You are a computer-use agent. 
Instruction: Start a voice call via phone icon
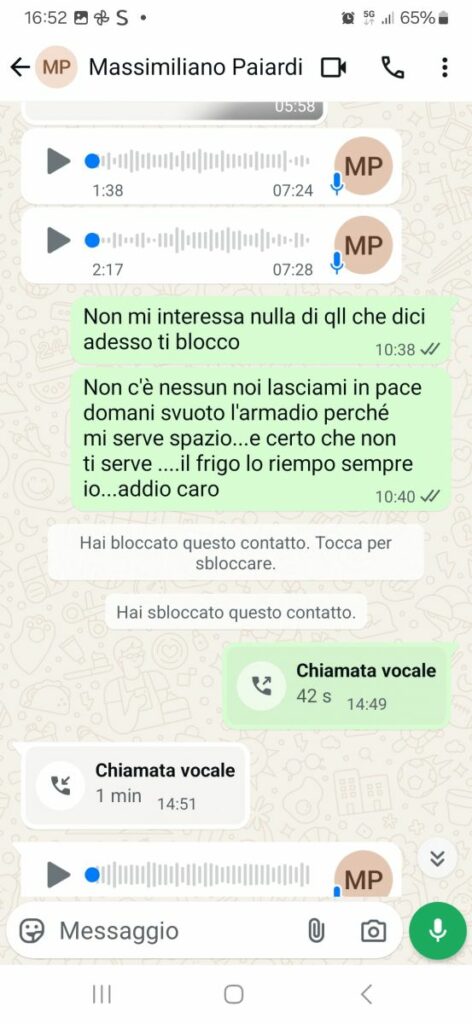tap(392, 67)
